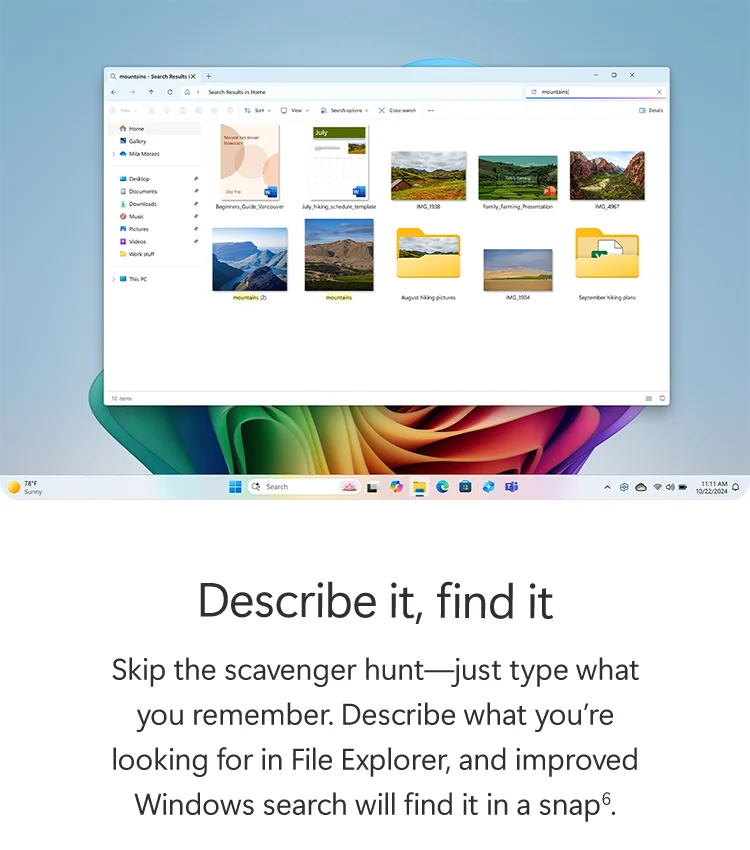Go up one folder level
This screenshot has width=750, height=850.
pos(151,92)
